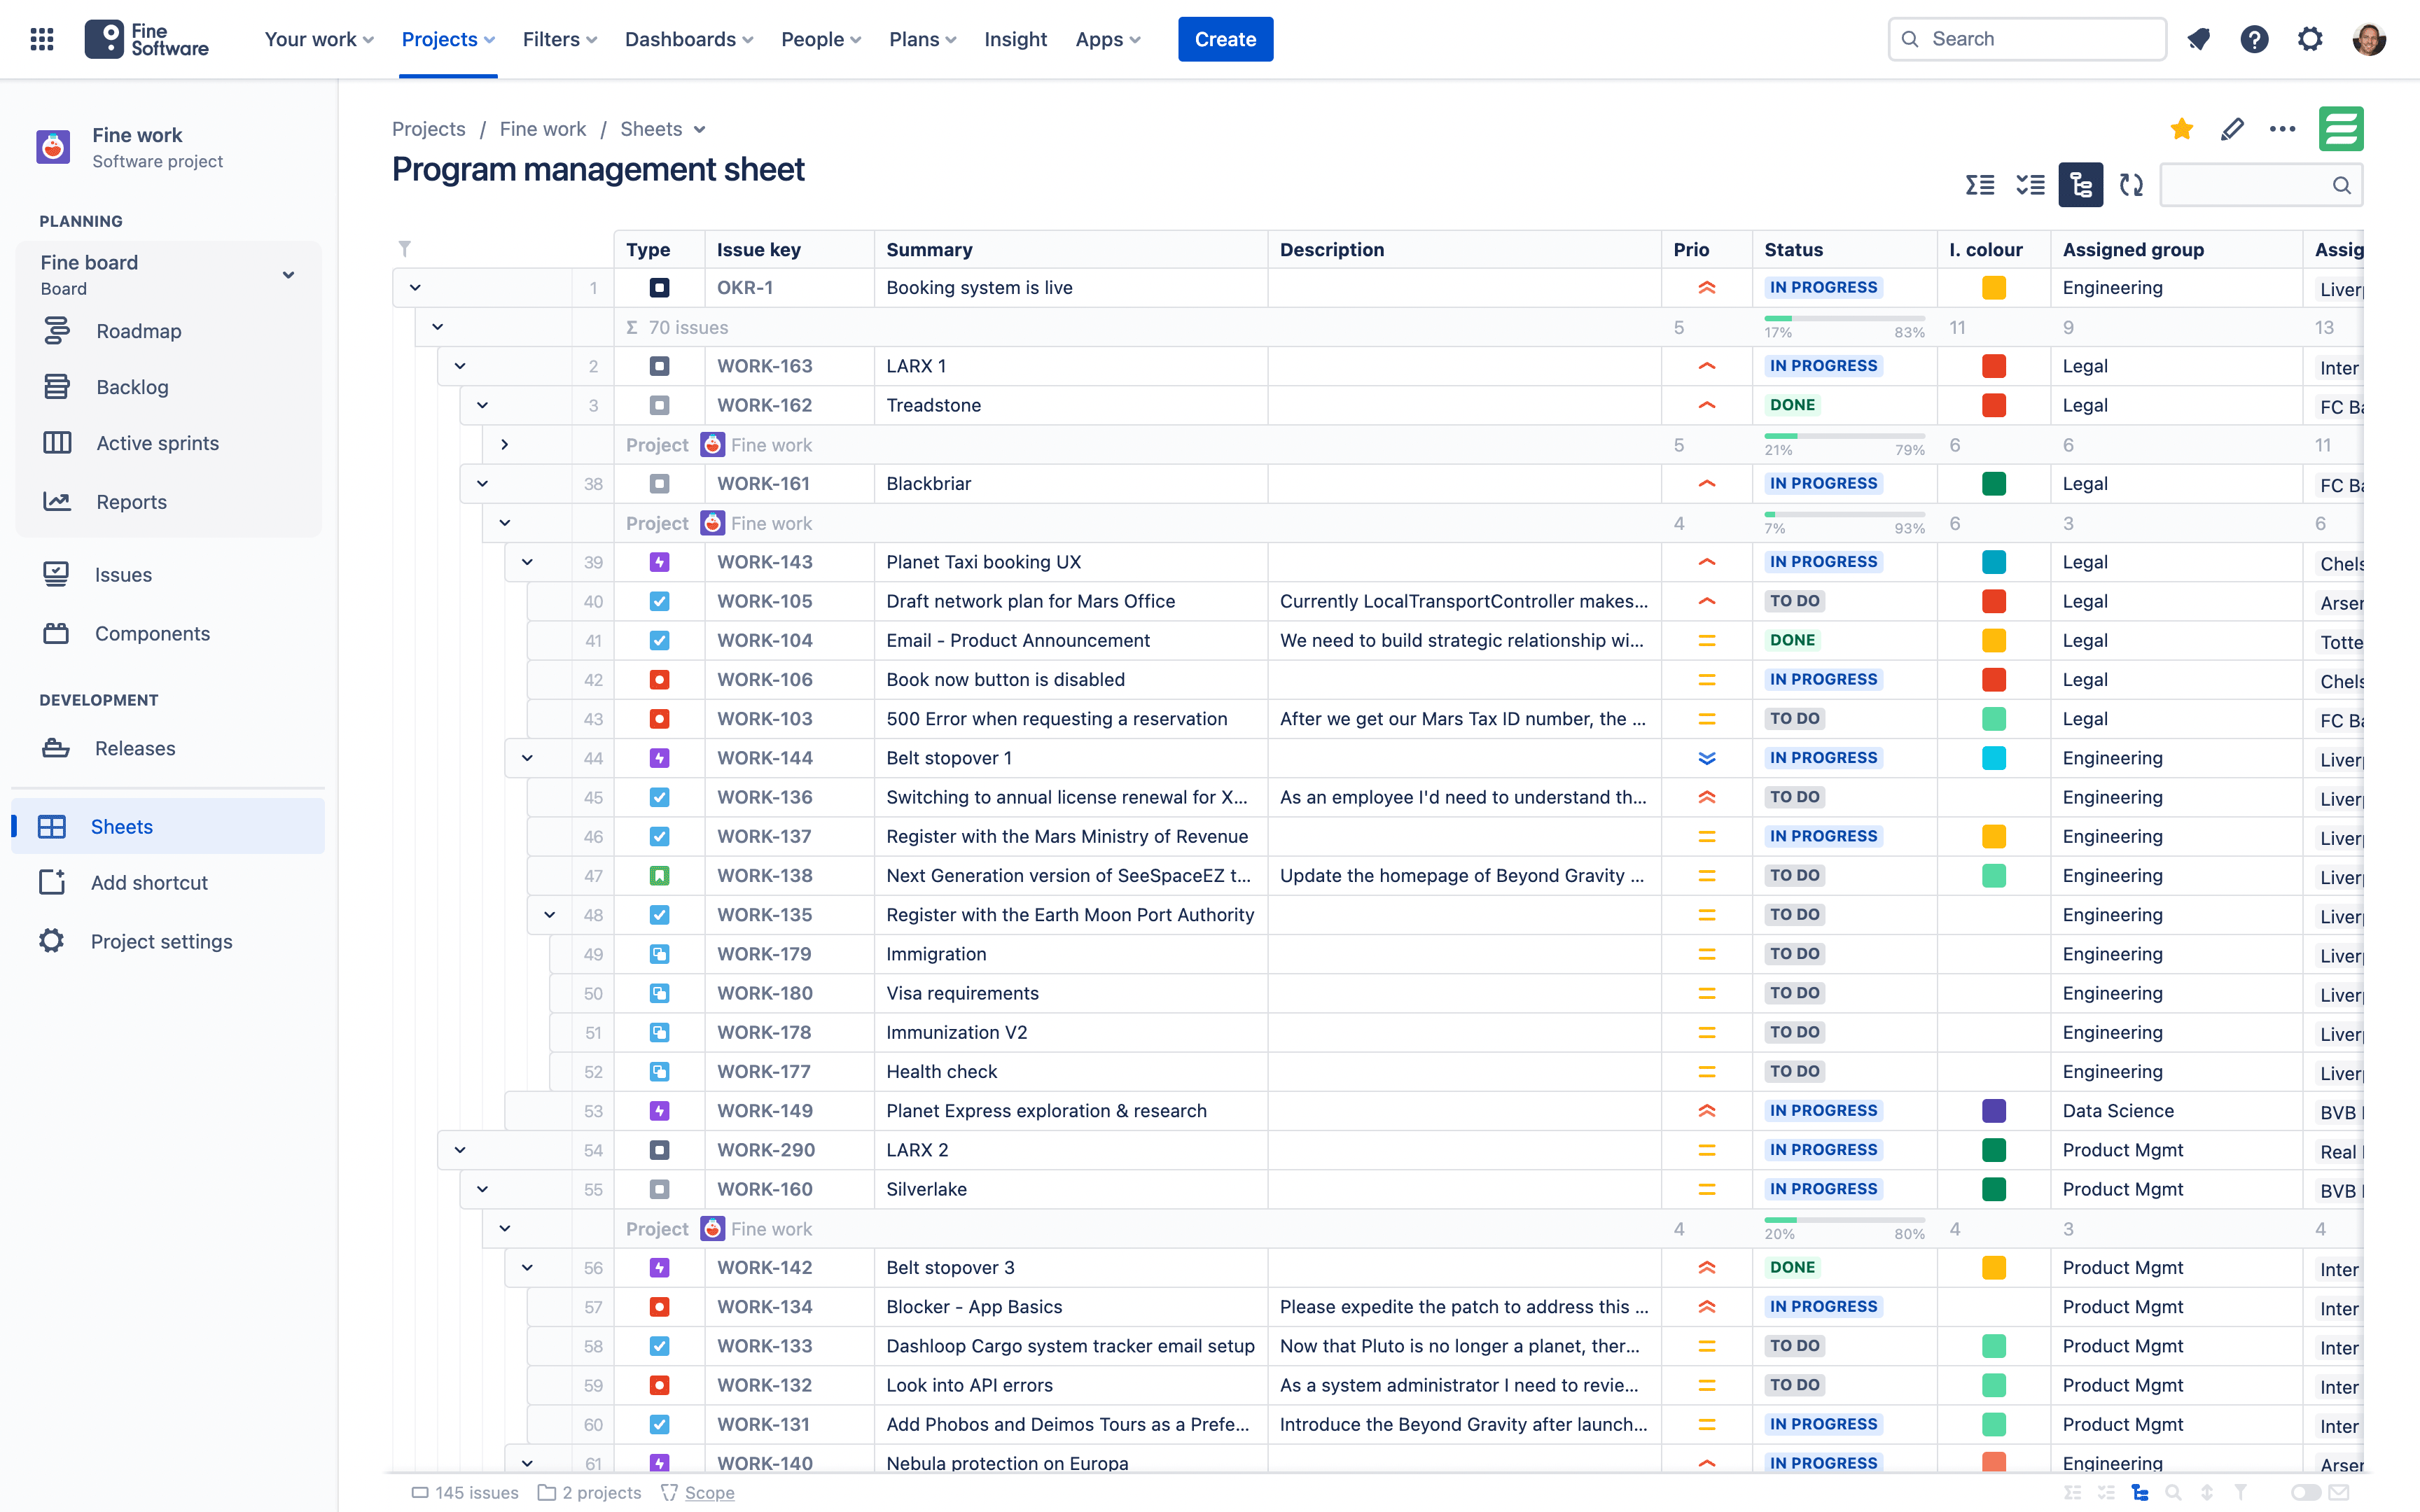Click the pencil edit icon
The width and height of the screenshot is (2420, 1512).
2232,129
